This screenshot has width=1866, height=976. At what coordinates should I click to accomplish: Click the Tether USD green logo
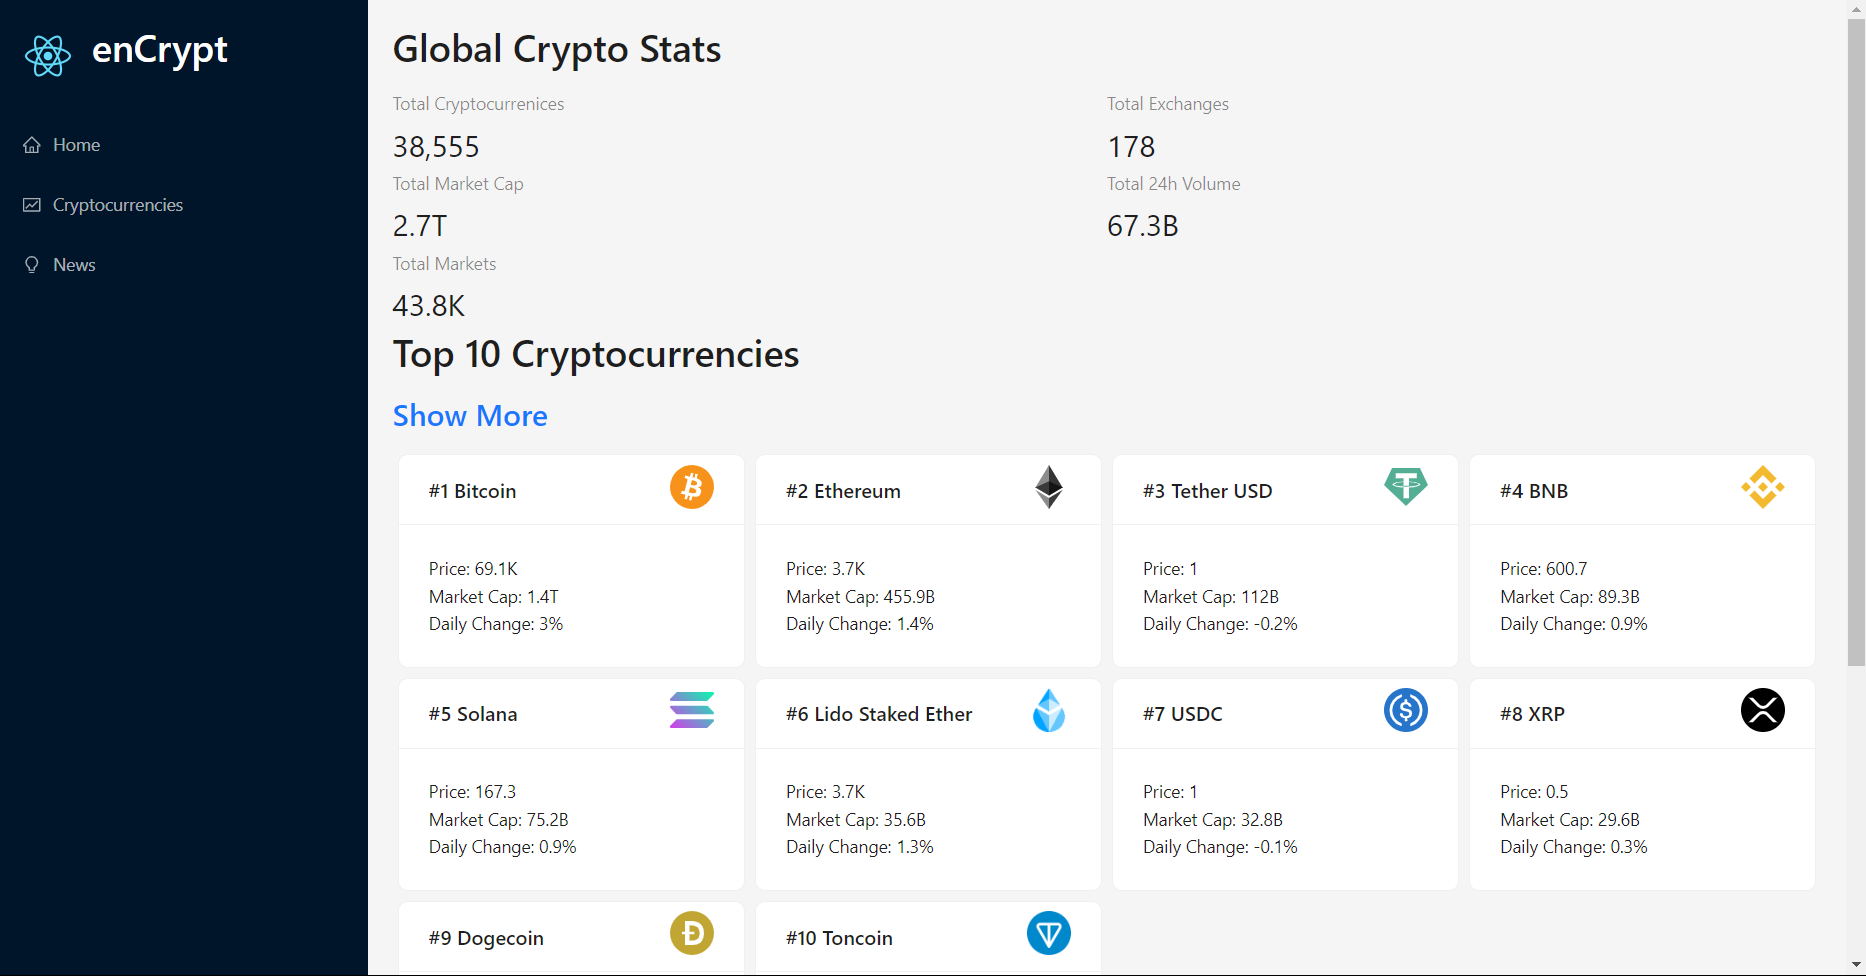(1405, 487)
